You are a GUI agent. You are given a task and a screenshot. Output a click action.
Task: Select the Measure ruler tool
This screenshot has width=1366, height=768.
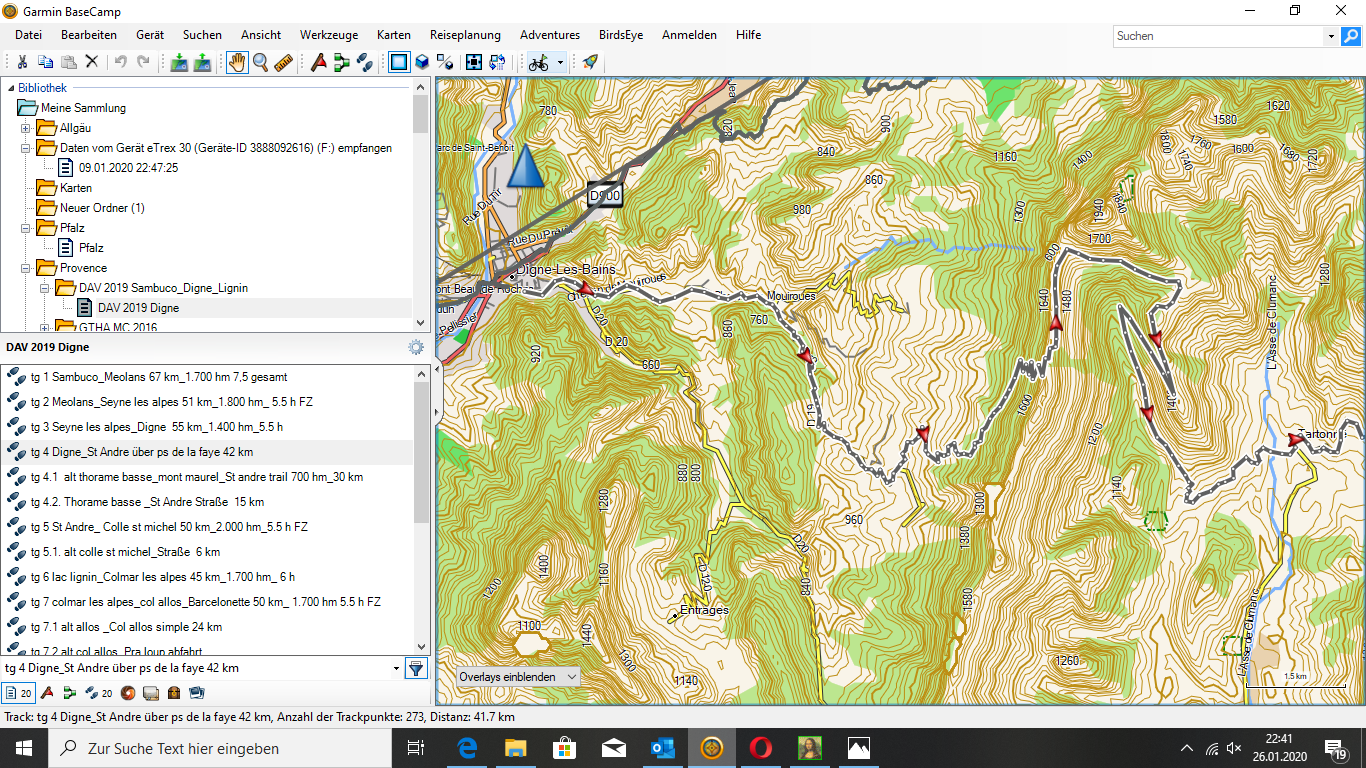coord(283,62)
